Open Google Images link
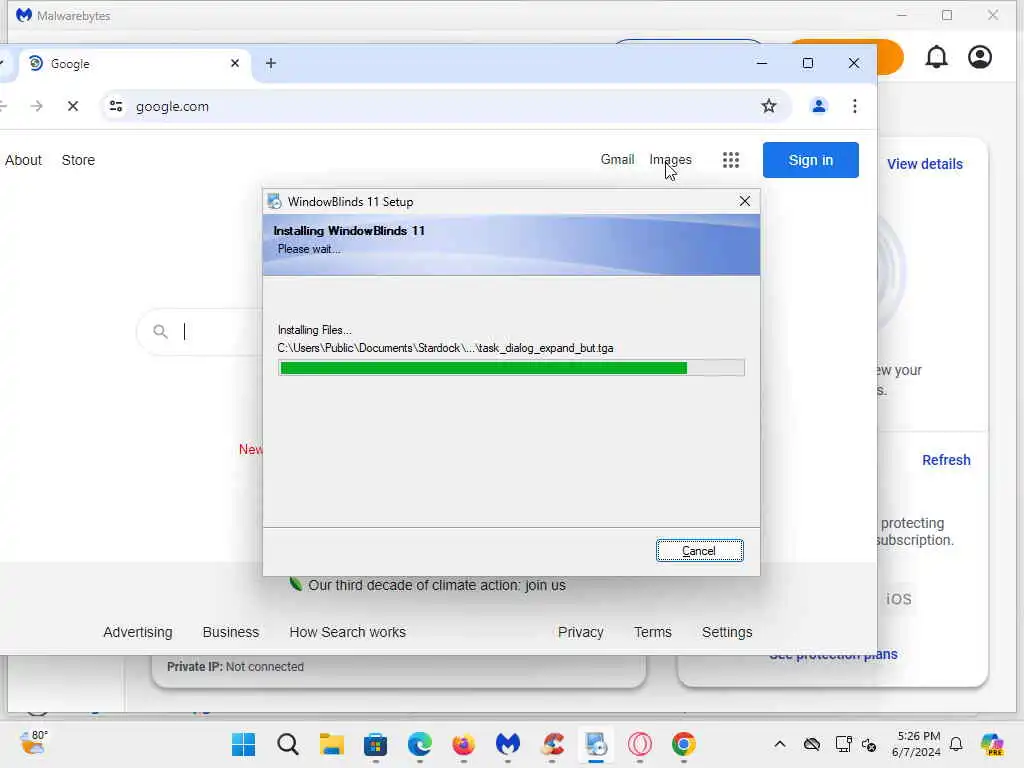The height and width of the screenshot is (768, 1024). click(670, 159)
